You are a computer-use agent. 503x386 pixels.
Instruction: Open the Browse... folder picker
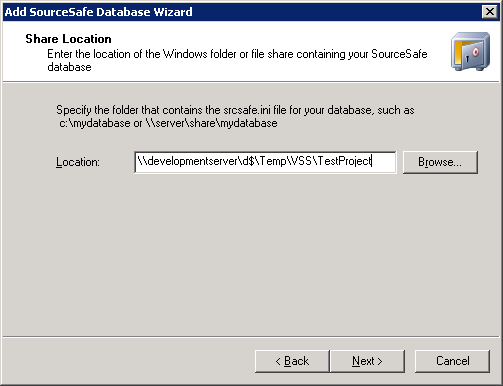point(440,162)
